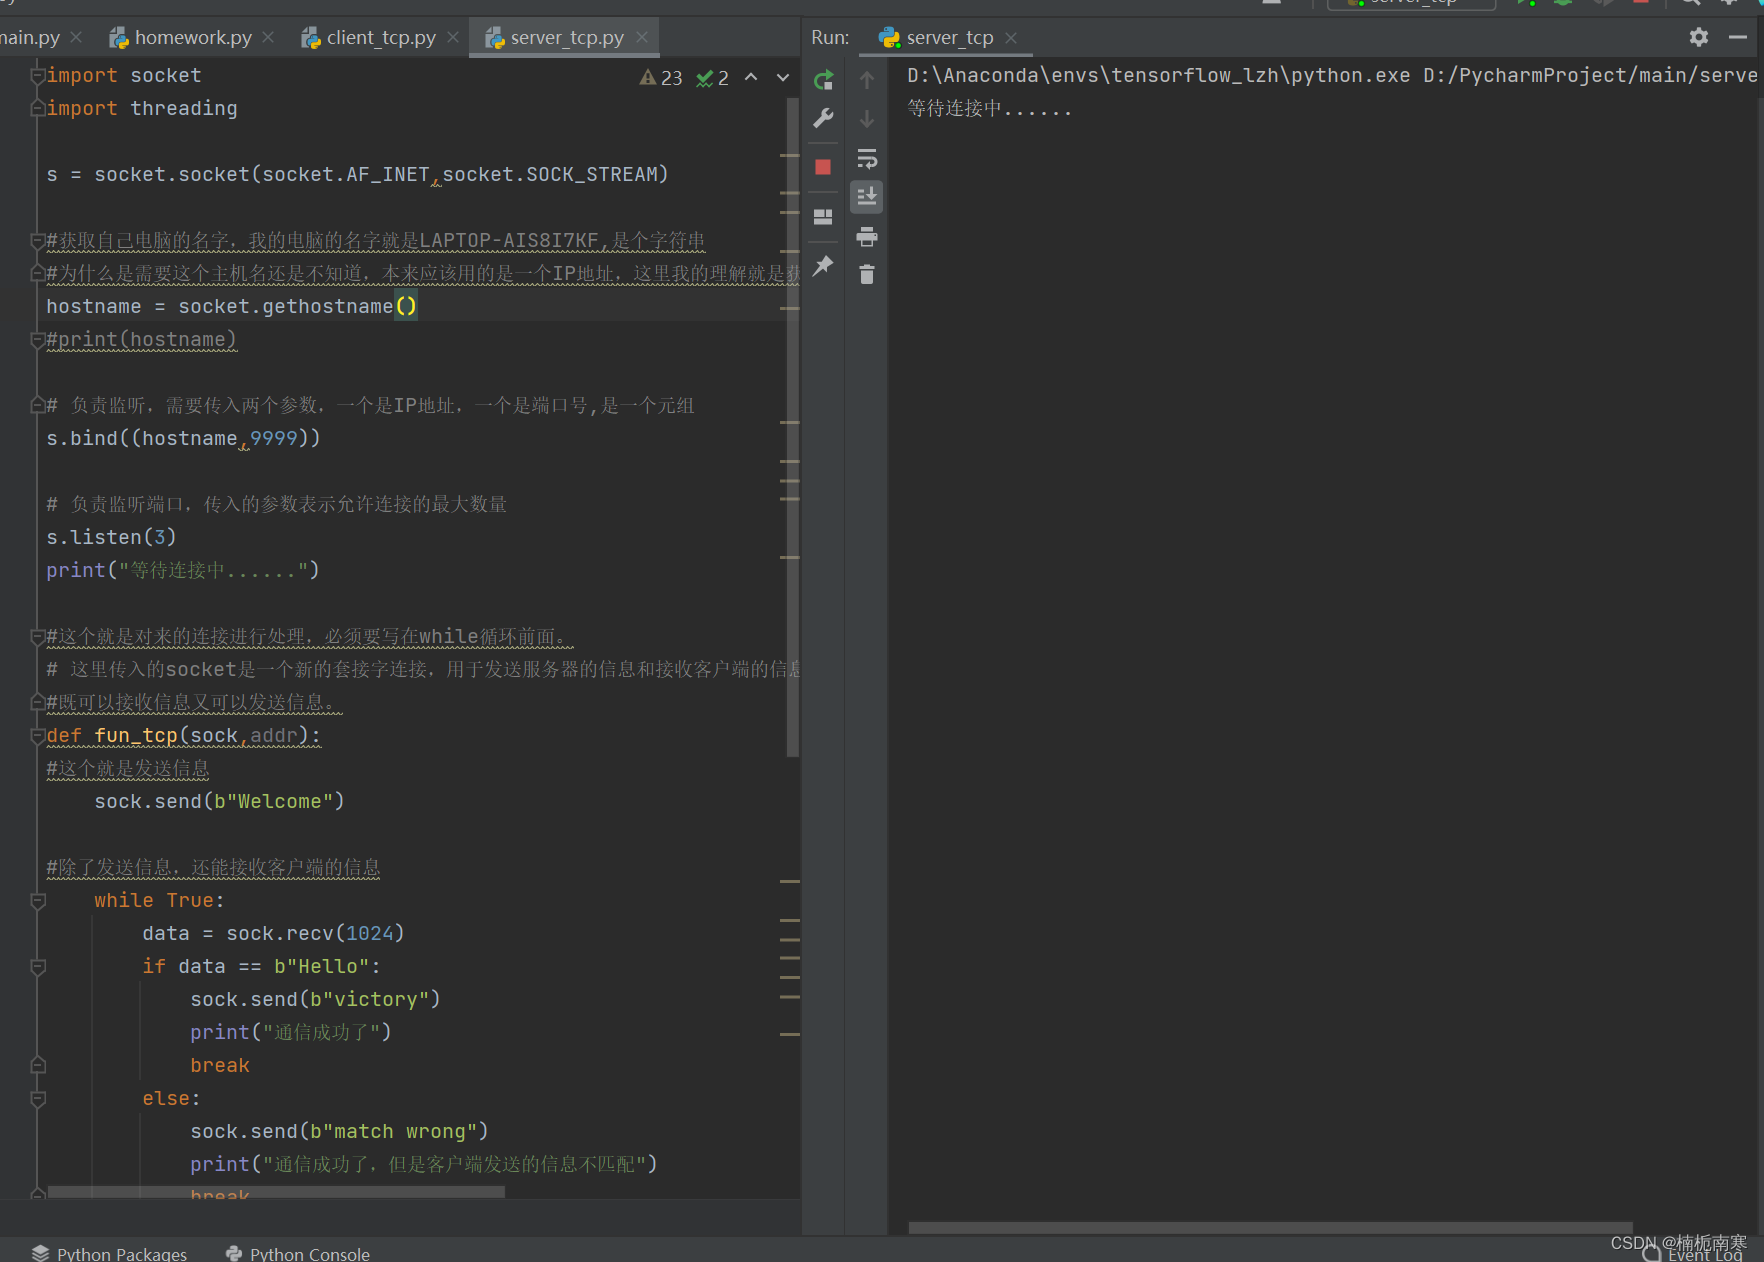Open Python Packages tool window
This screenshot has width=1764, height=1262.
[x=109, y=1253]
